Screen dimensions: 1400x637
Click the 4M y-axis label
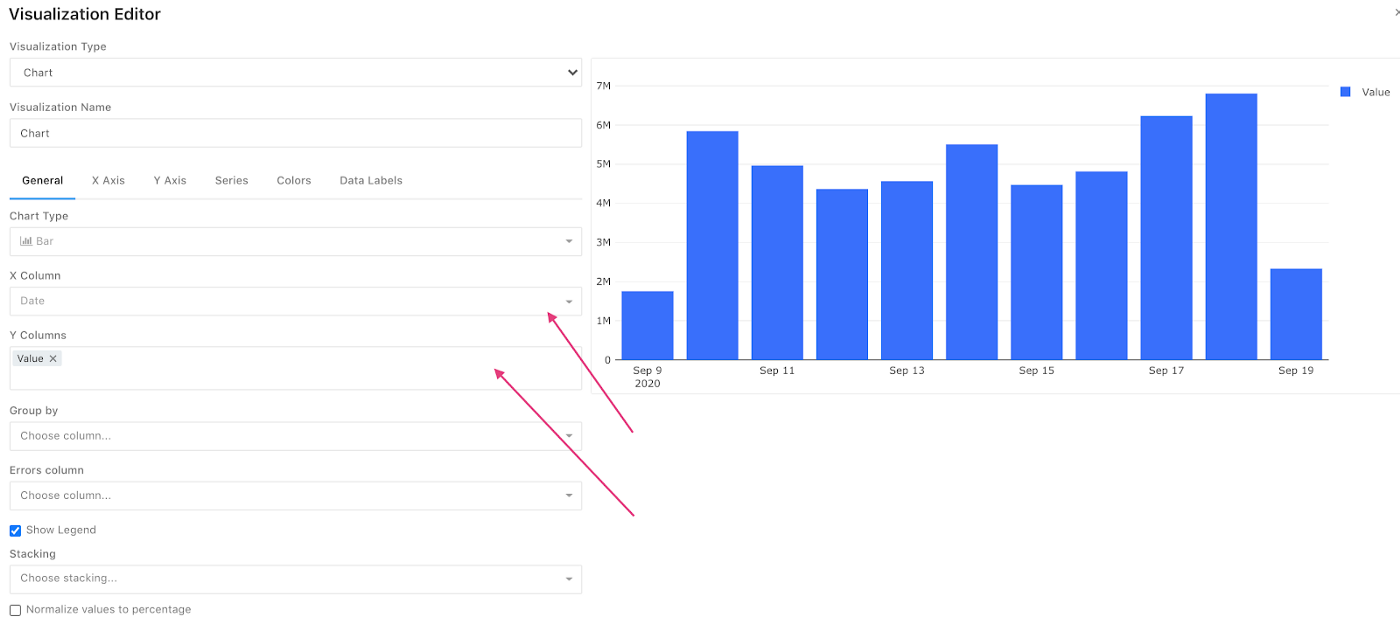[x=603, y=203]
